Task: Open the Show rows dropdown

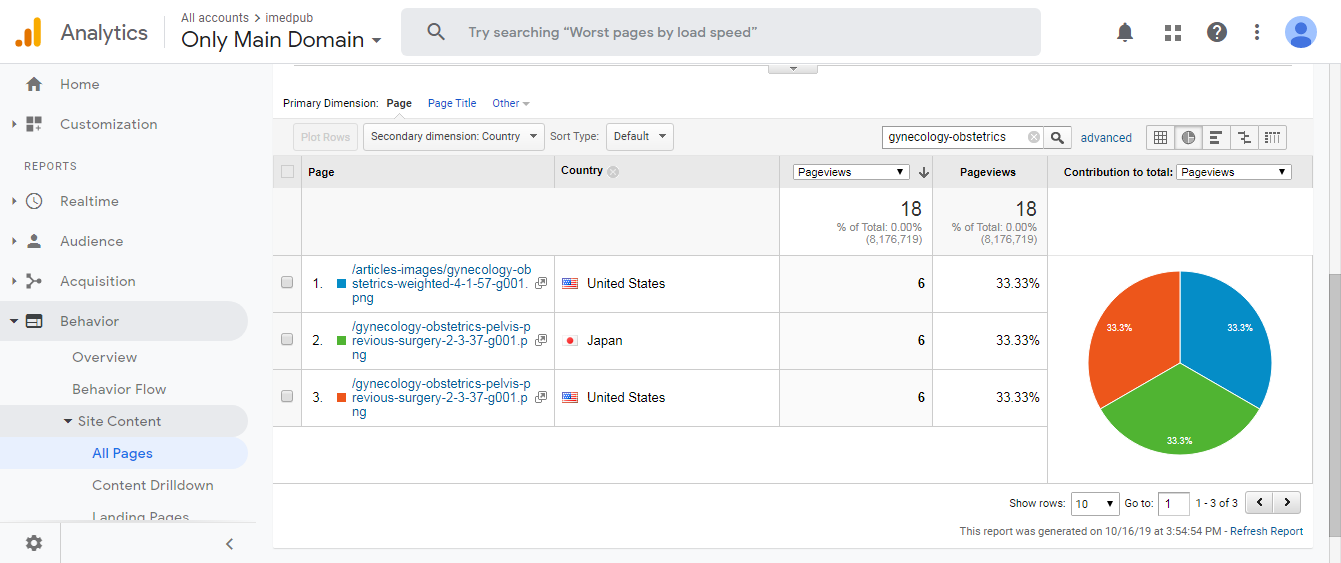Action: pyautogui.click(x=1095, y=503)
